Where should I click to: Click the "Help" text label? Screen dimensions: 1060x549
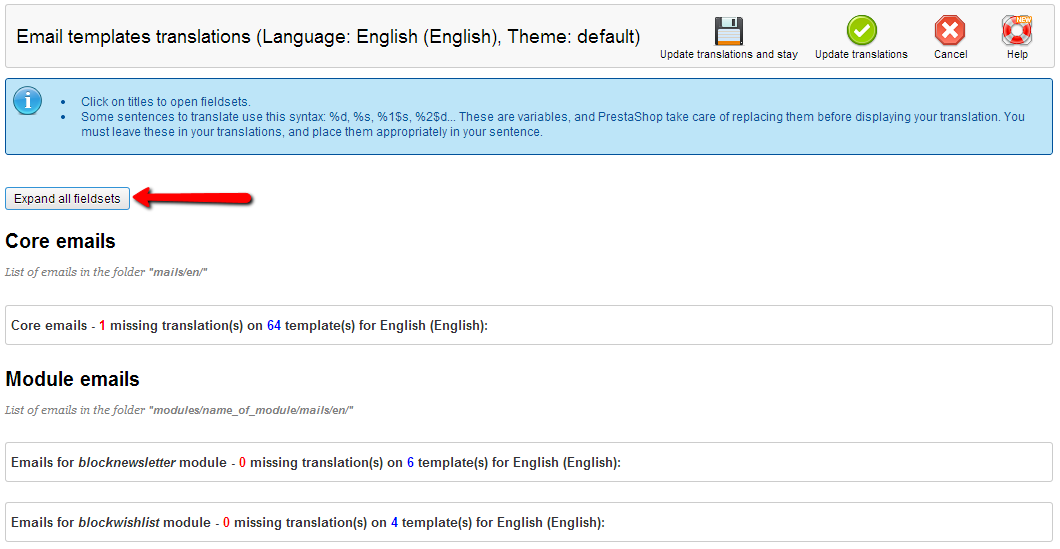[x=1017, y=55]
